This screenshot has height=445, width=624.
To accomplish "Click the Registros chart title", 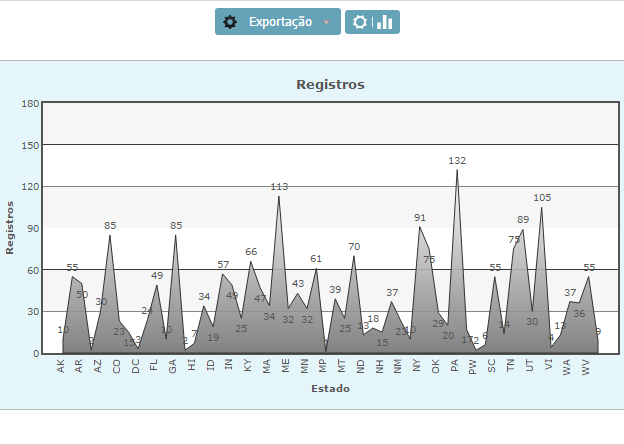I will point(330,84).
